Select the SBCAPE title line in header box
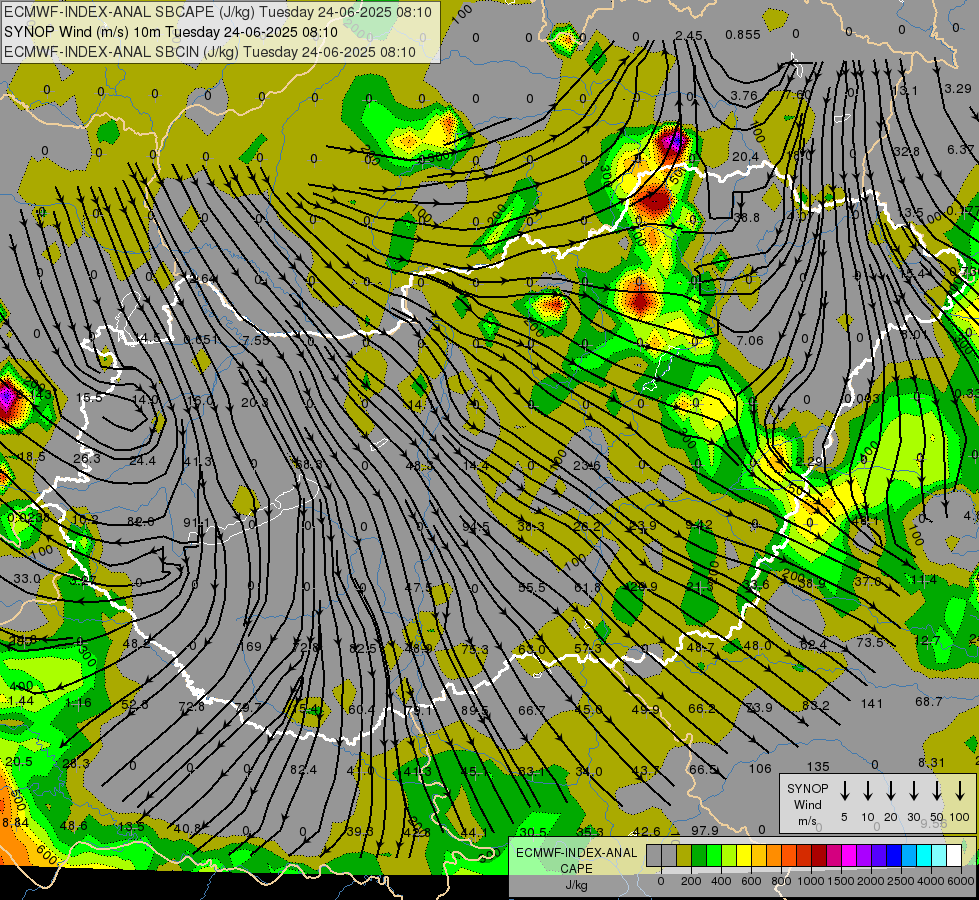Screen dimensions: 979x900 217,12
